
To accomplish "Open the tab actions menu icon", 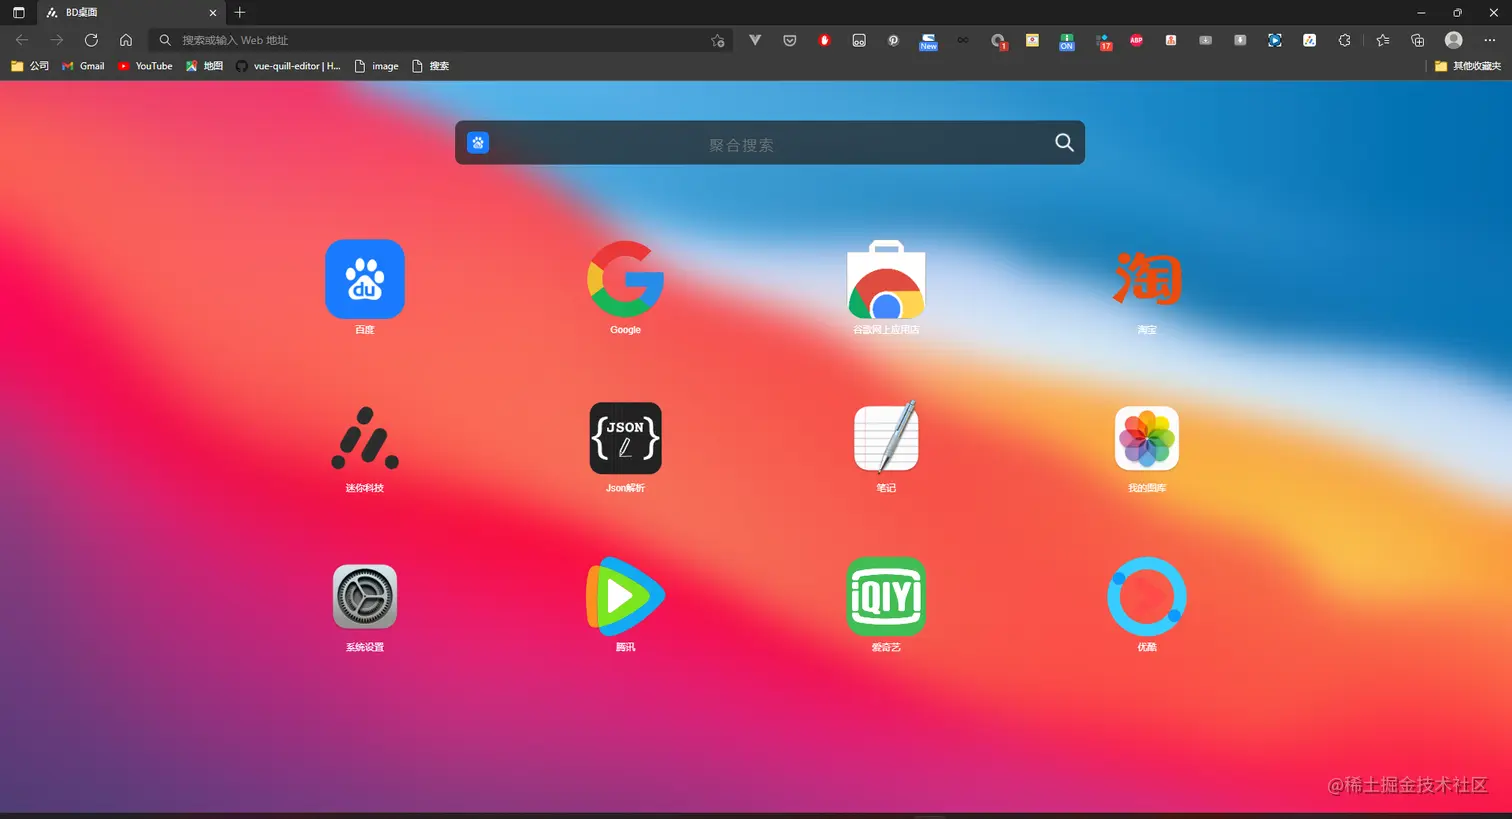I will click(18, 13).
